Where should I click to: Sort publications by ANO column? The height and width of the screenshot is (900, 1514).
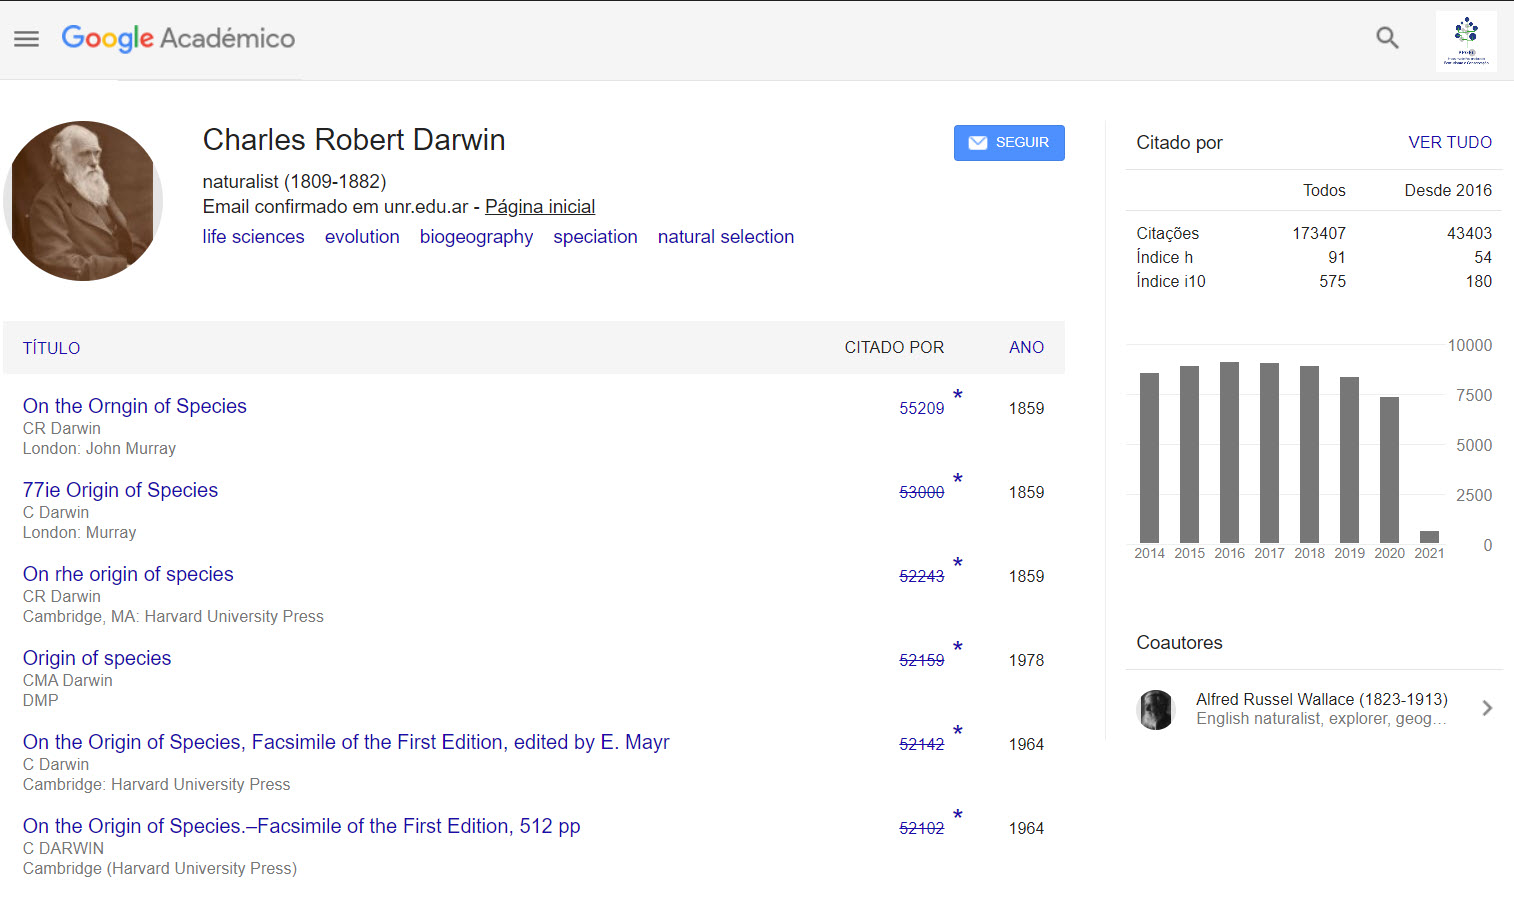[1026, 347]
